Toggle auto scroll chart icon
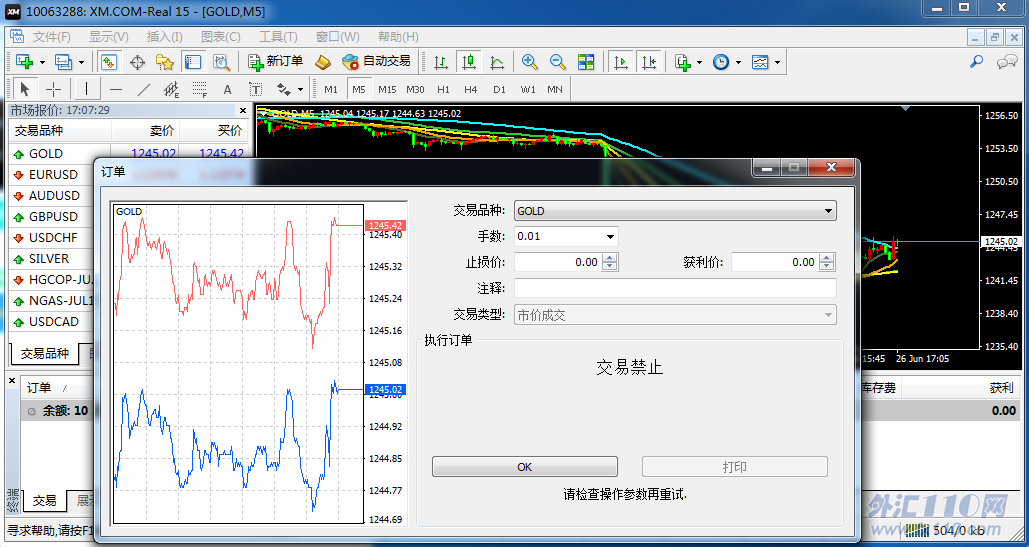Image resolution: width=1029 pixels, height=547 pixels. tap(620, 62)
